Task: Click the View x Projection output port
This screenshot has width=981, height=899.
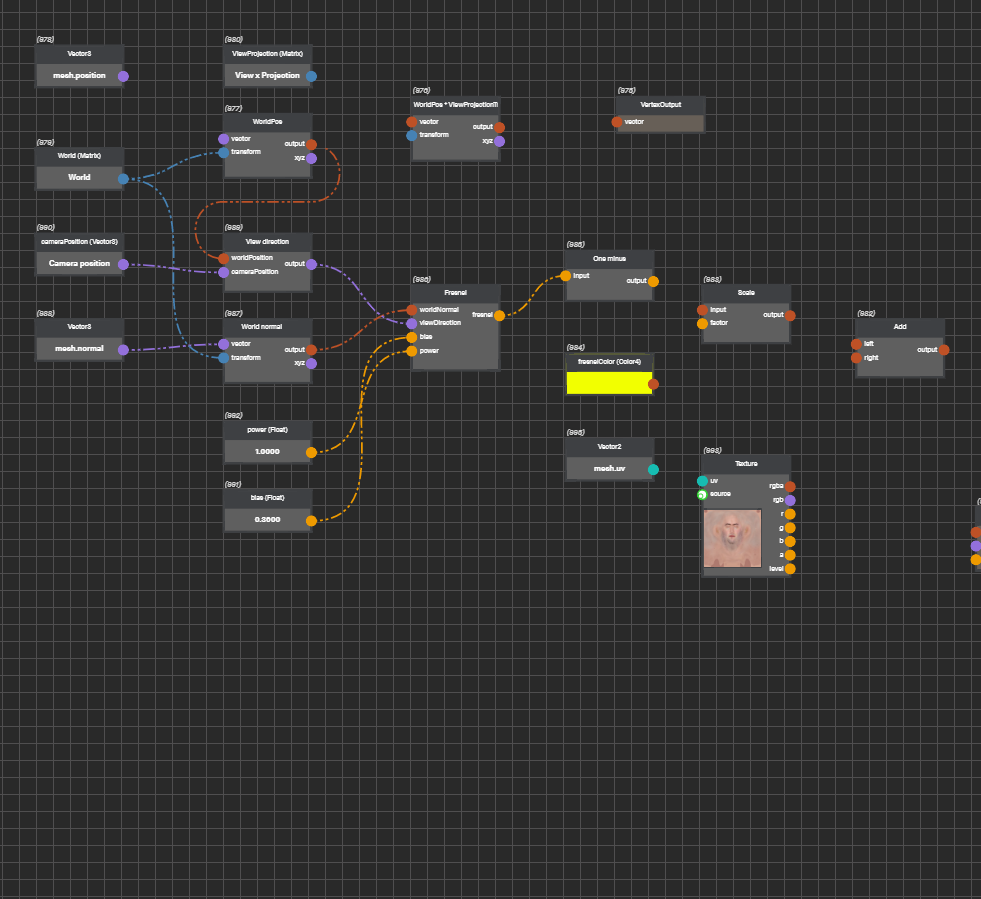Action: [x=311, y=76]
